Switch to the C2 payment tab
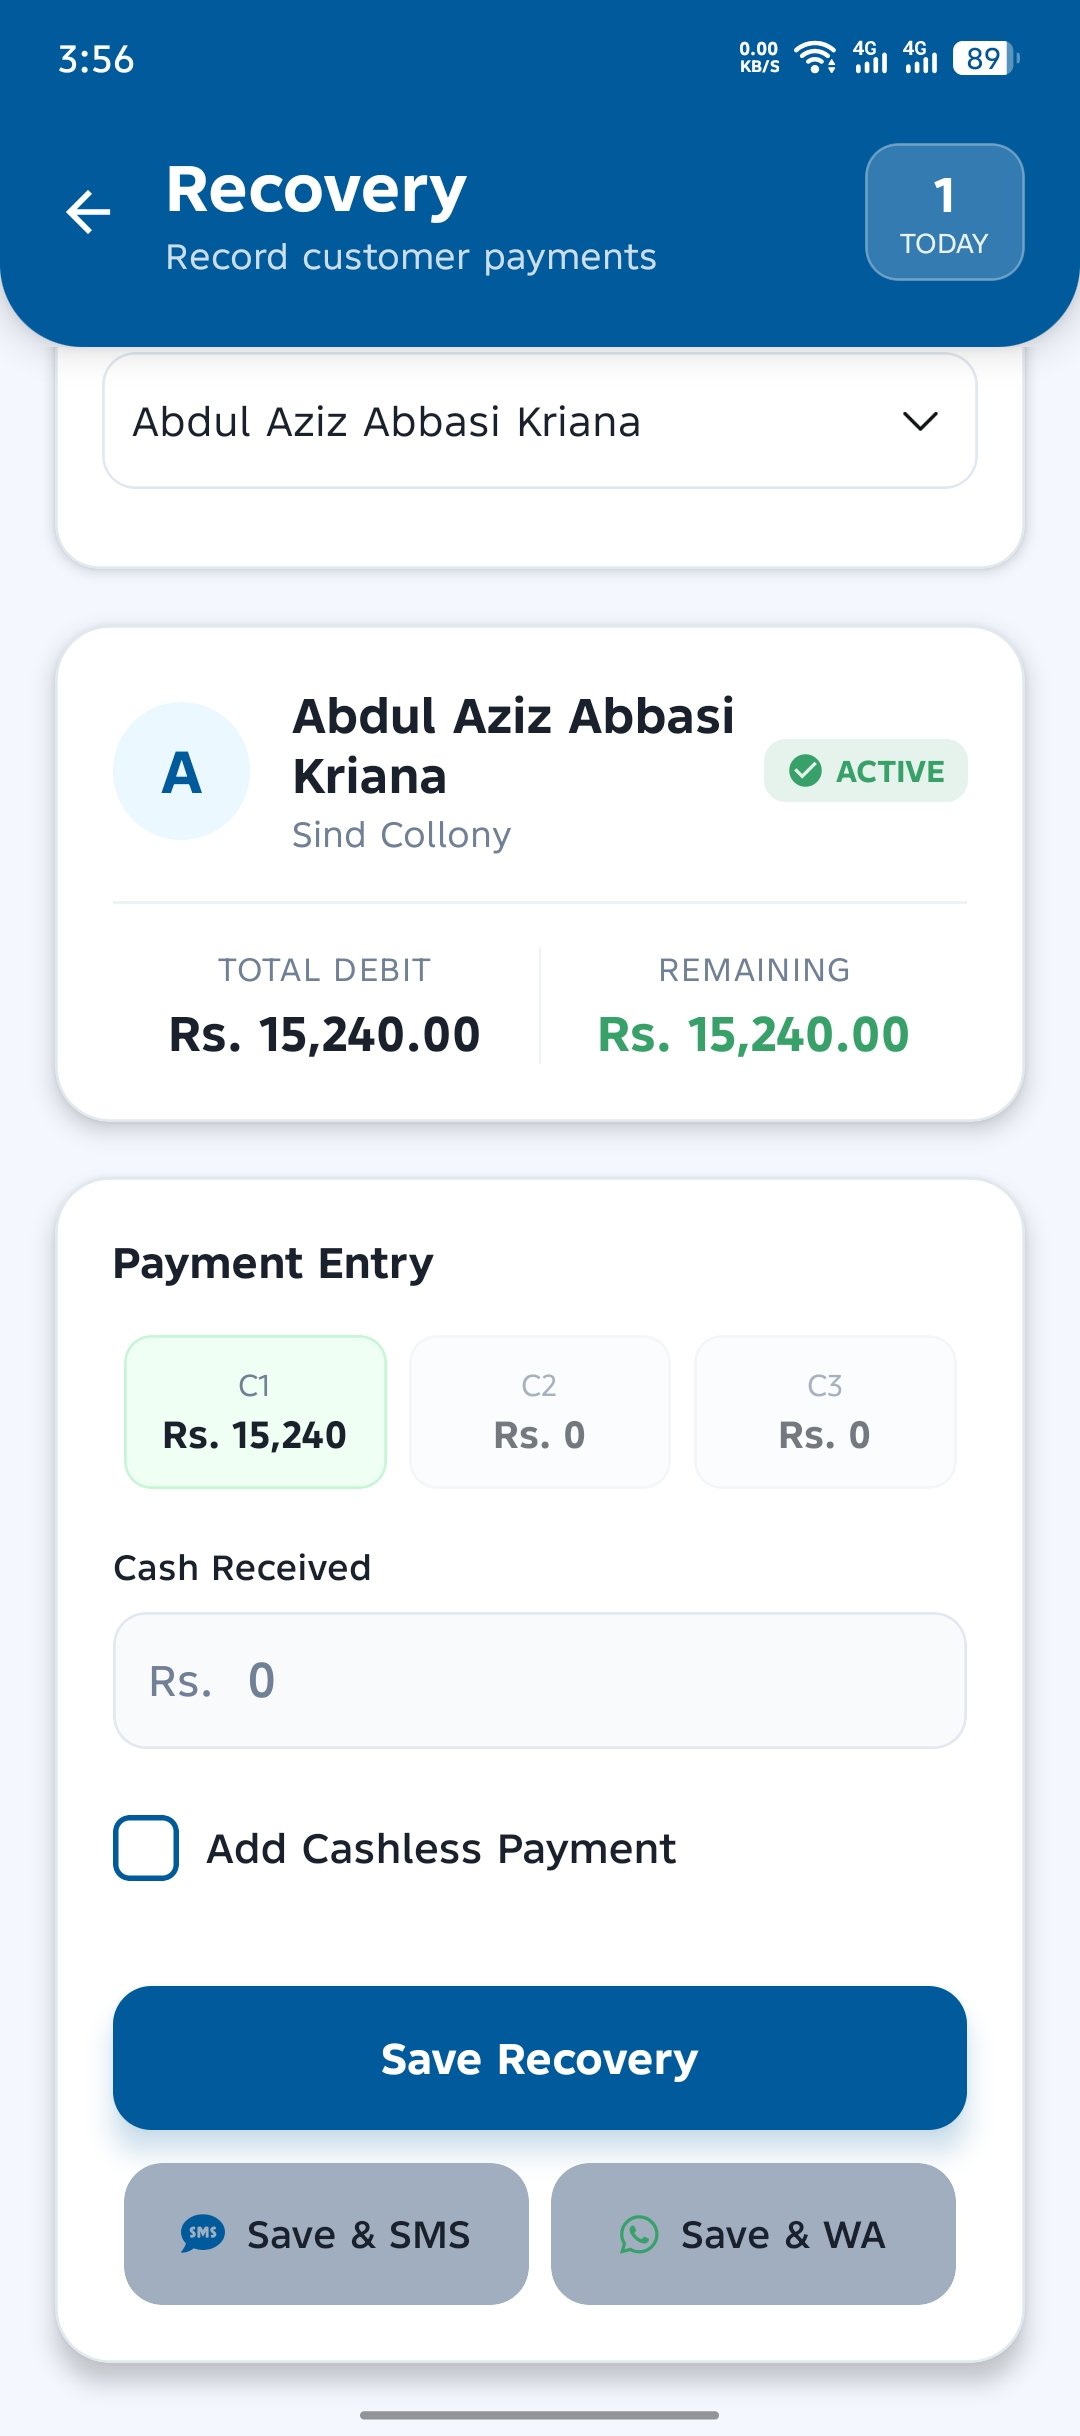 [540, 1412]
